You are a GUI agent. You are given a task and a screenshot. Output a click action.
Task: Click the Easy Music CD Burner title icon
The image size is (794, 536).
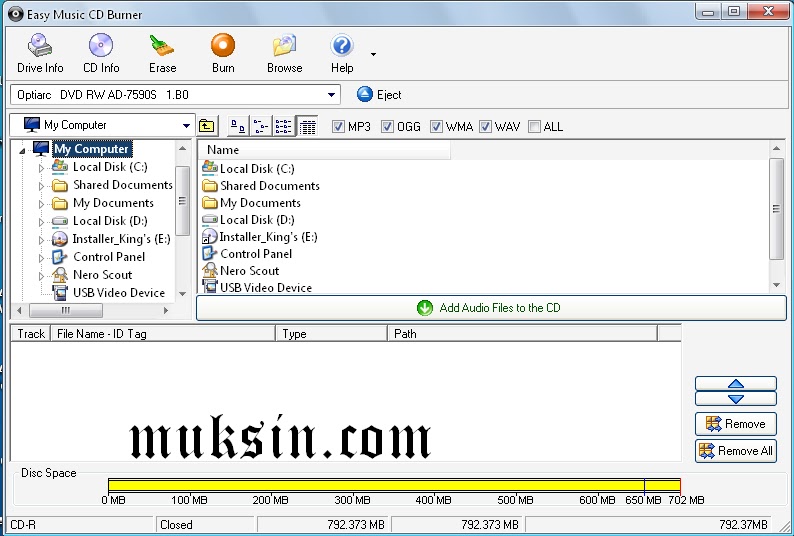(16, 14)
